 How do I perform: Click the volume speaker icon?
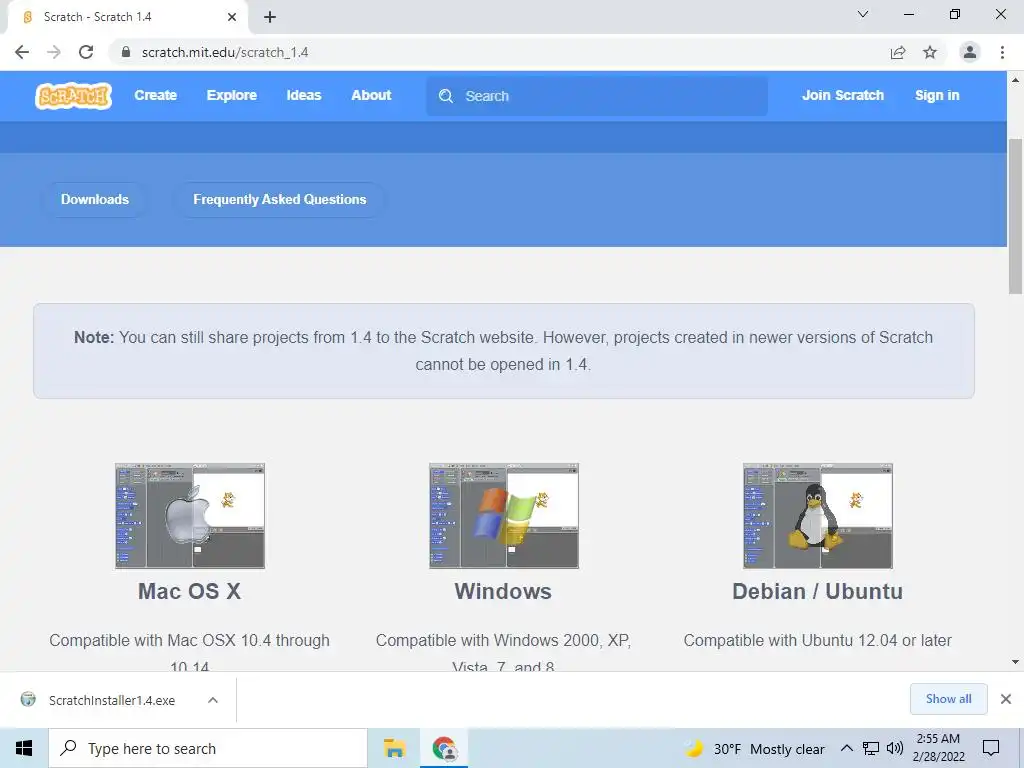tap(895, 748)
